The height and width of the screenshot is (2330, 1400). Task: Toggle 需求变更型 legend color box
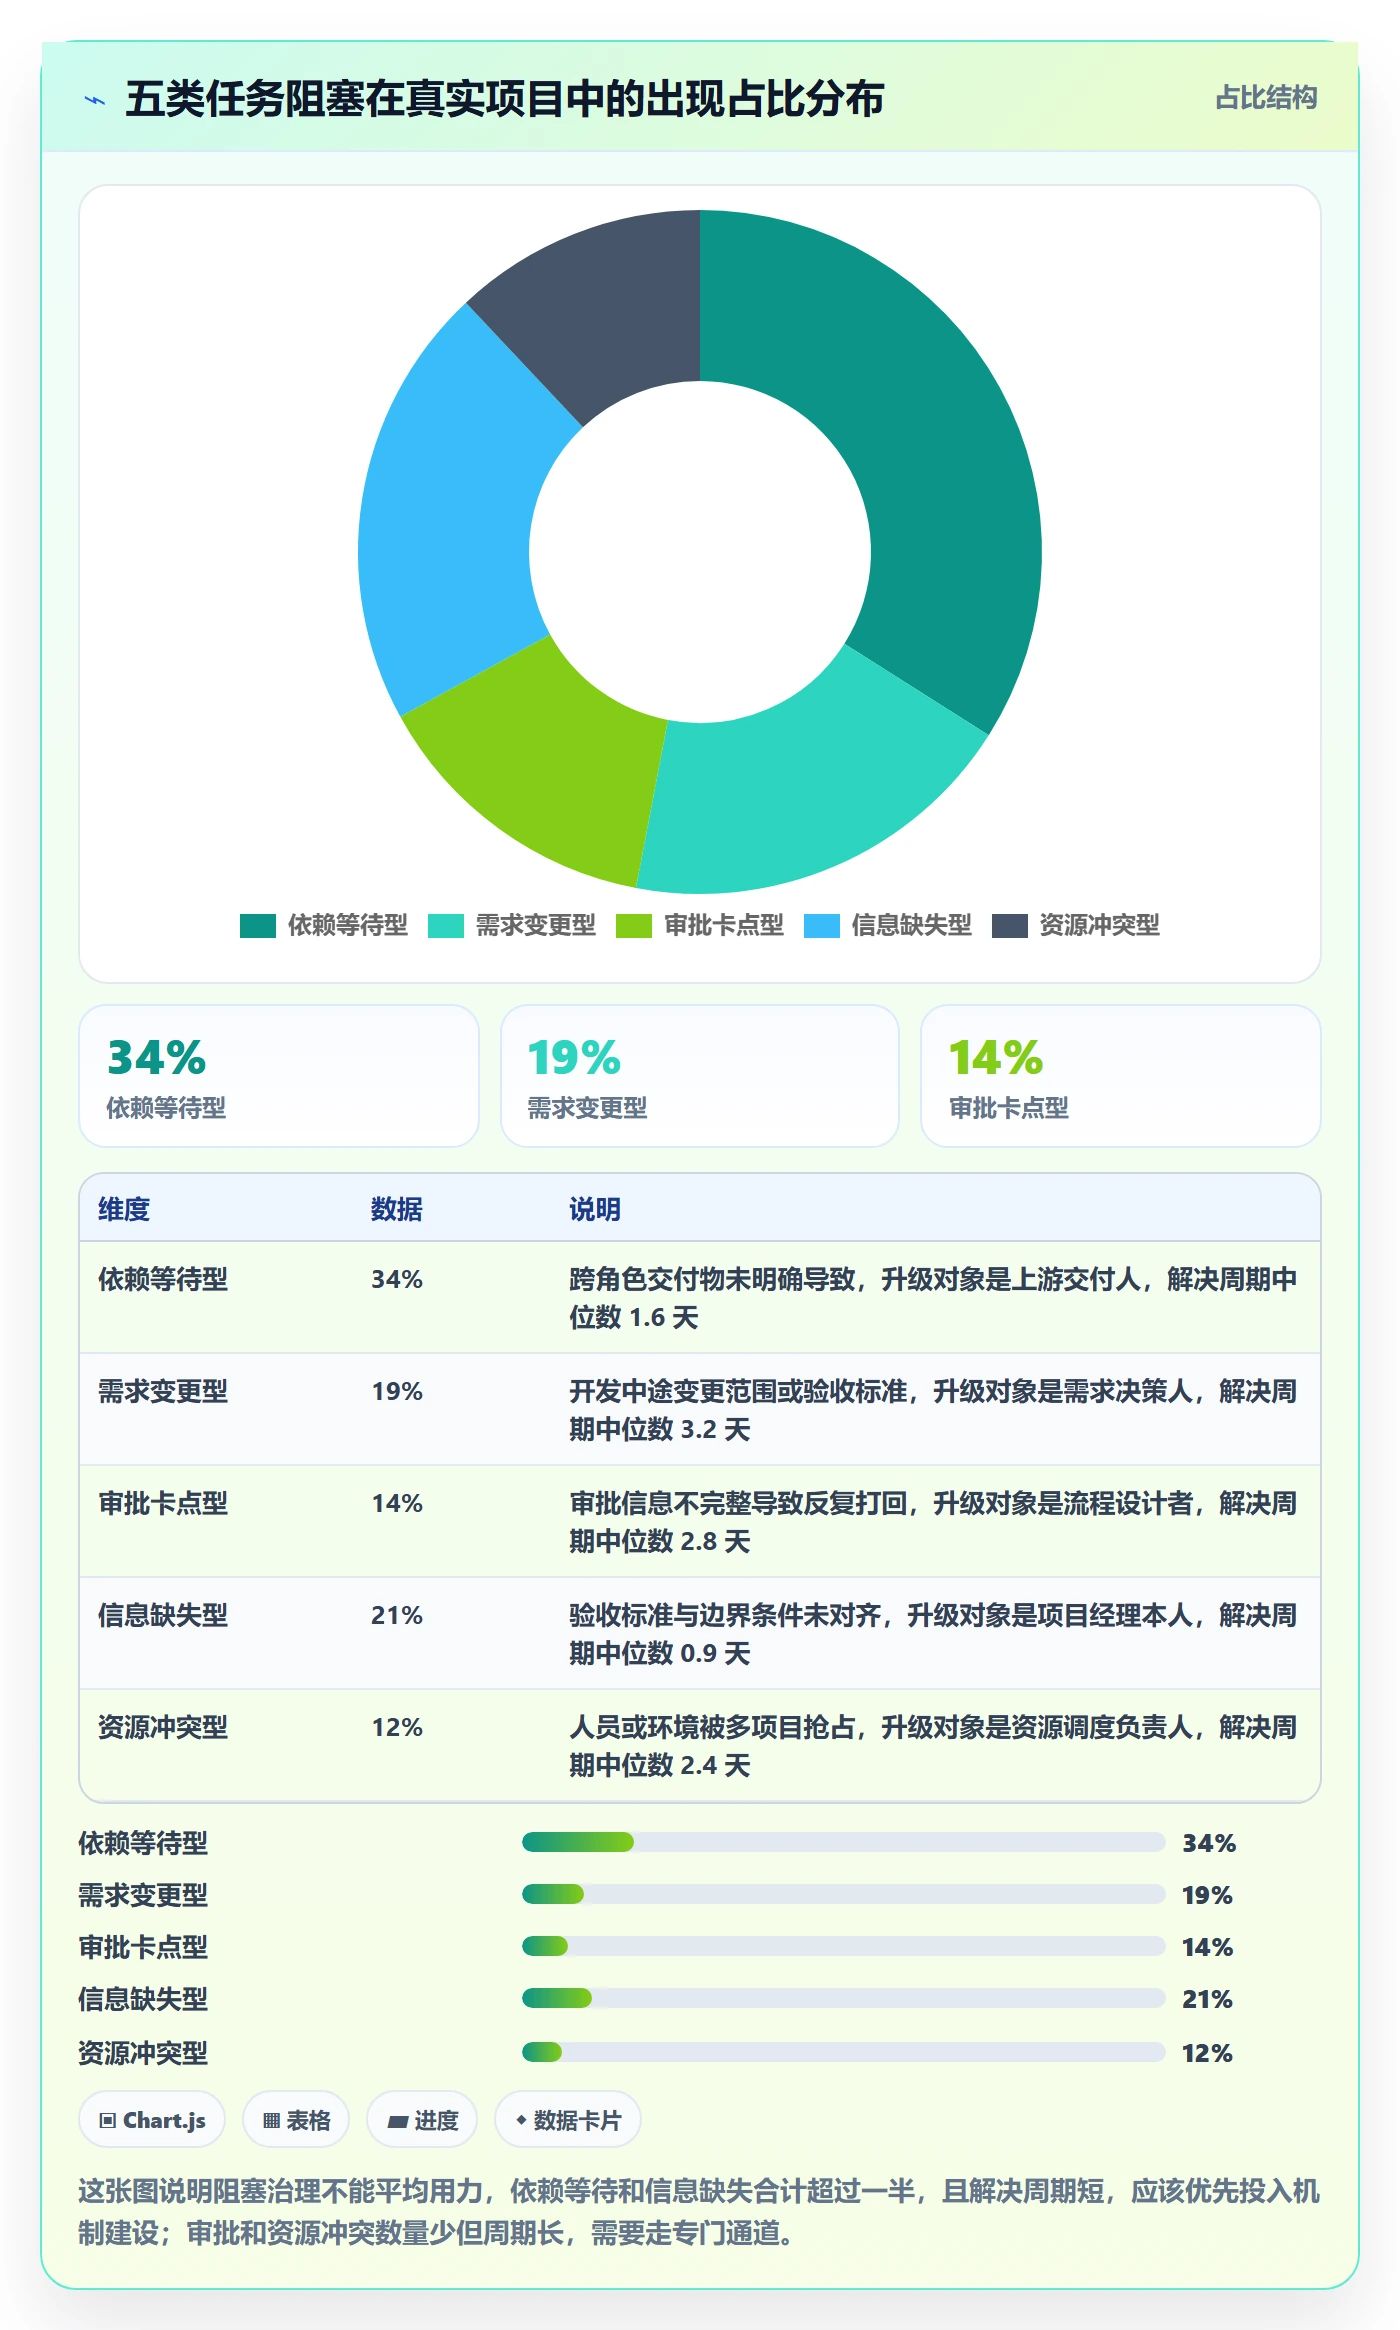point(445,926)
